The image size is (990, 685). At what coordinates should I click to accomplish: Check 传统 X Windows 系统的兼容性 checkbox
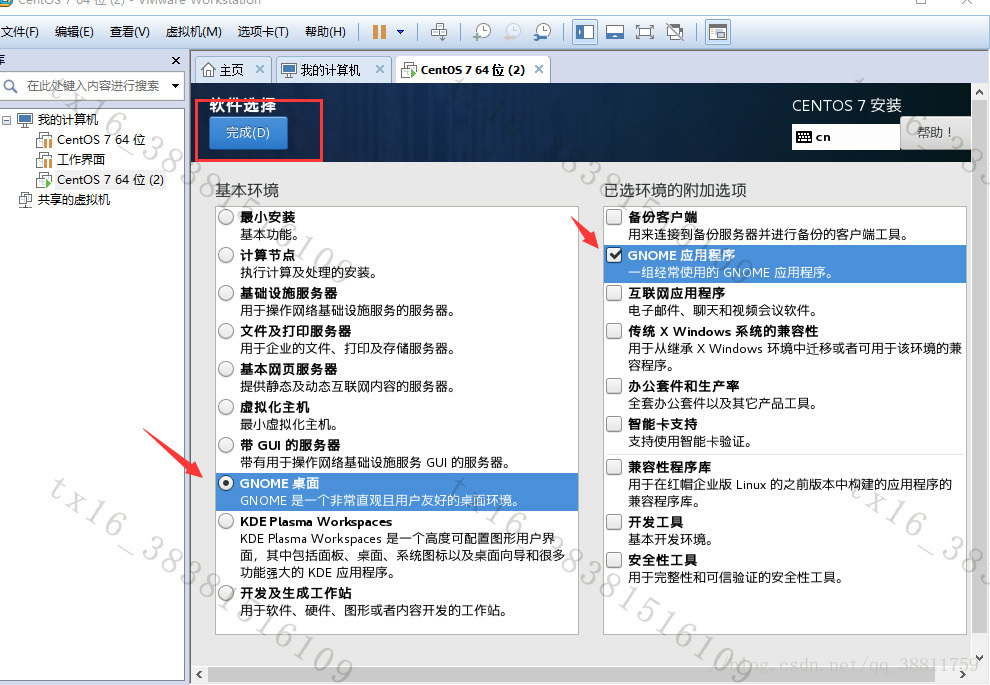tap(614, 331)
